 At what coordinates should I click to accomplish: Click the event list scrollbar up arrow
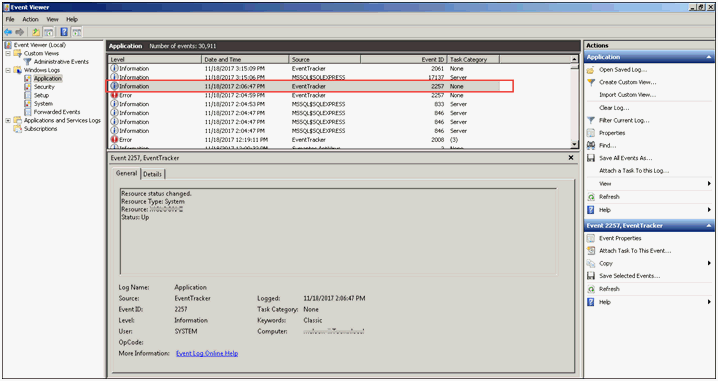[575, 60]
